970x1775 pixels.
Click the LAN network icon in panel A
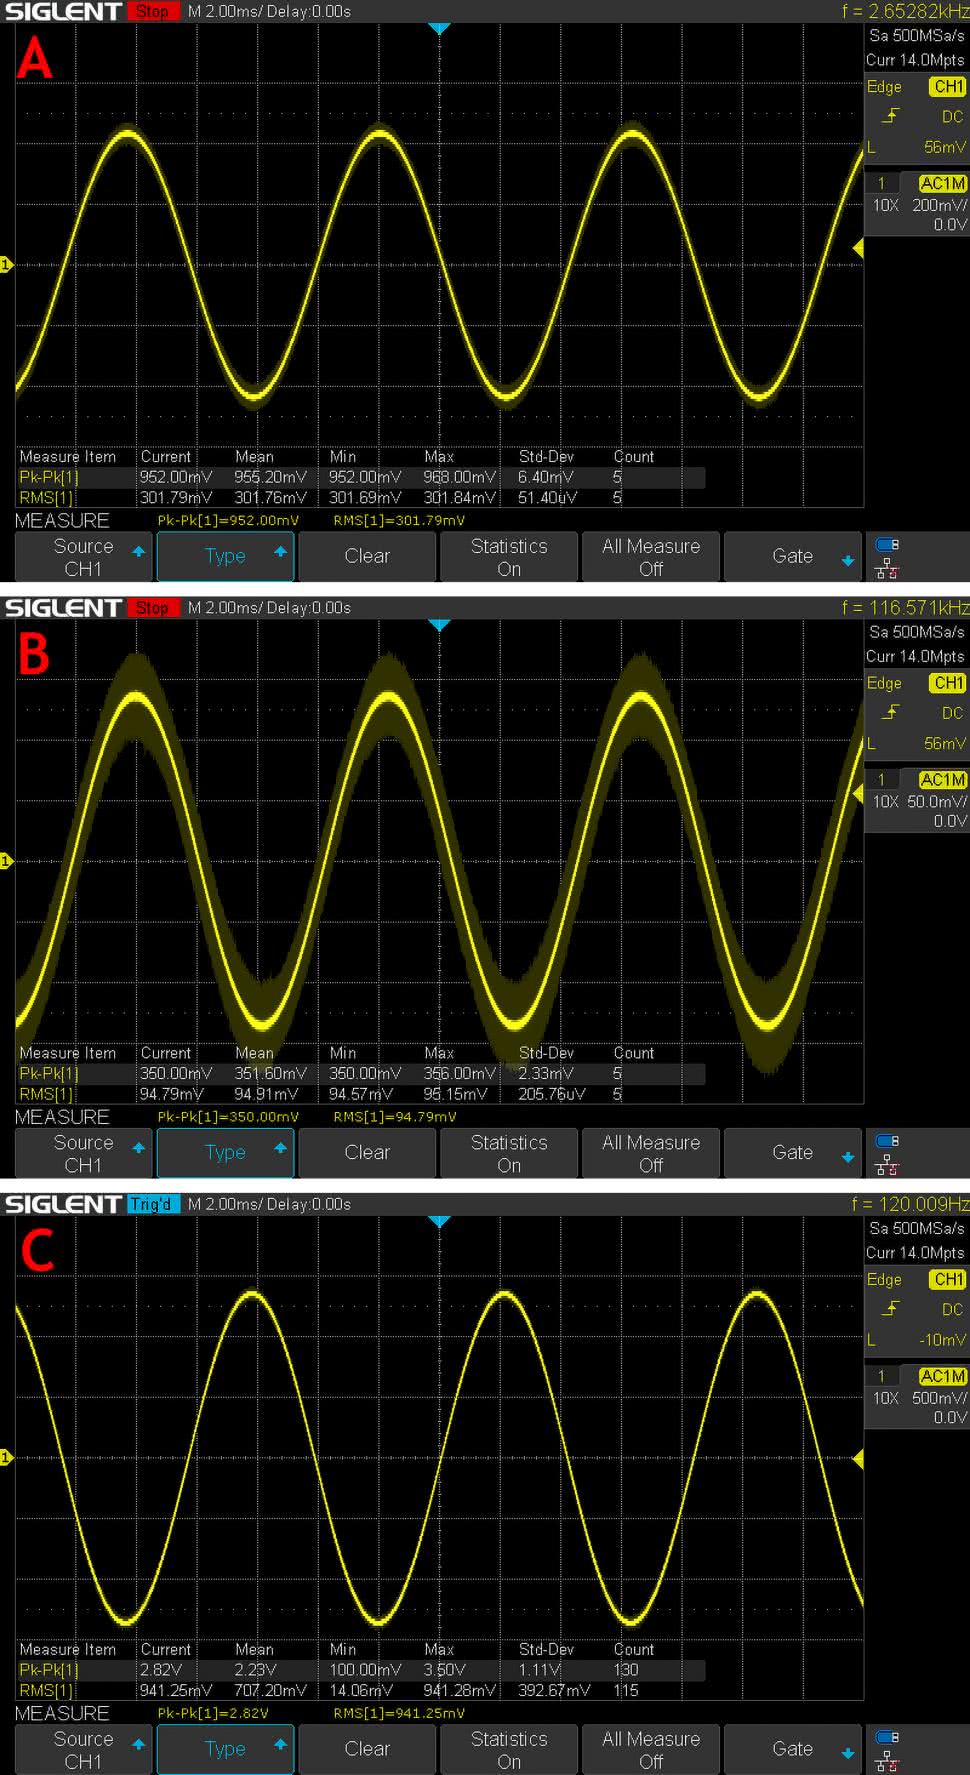pyautogui.click(x=886, y=570)
